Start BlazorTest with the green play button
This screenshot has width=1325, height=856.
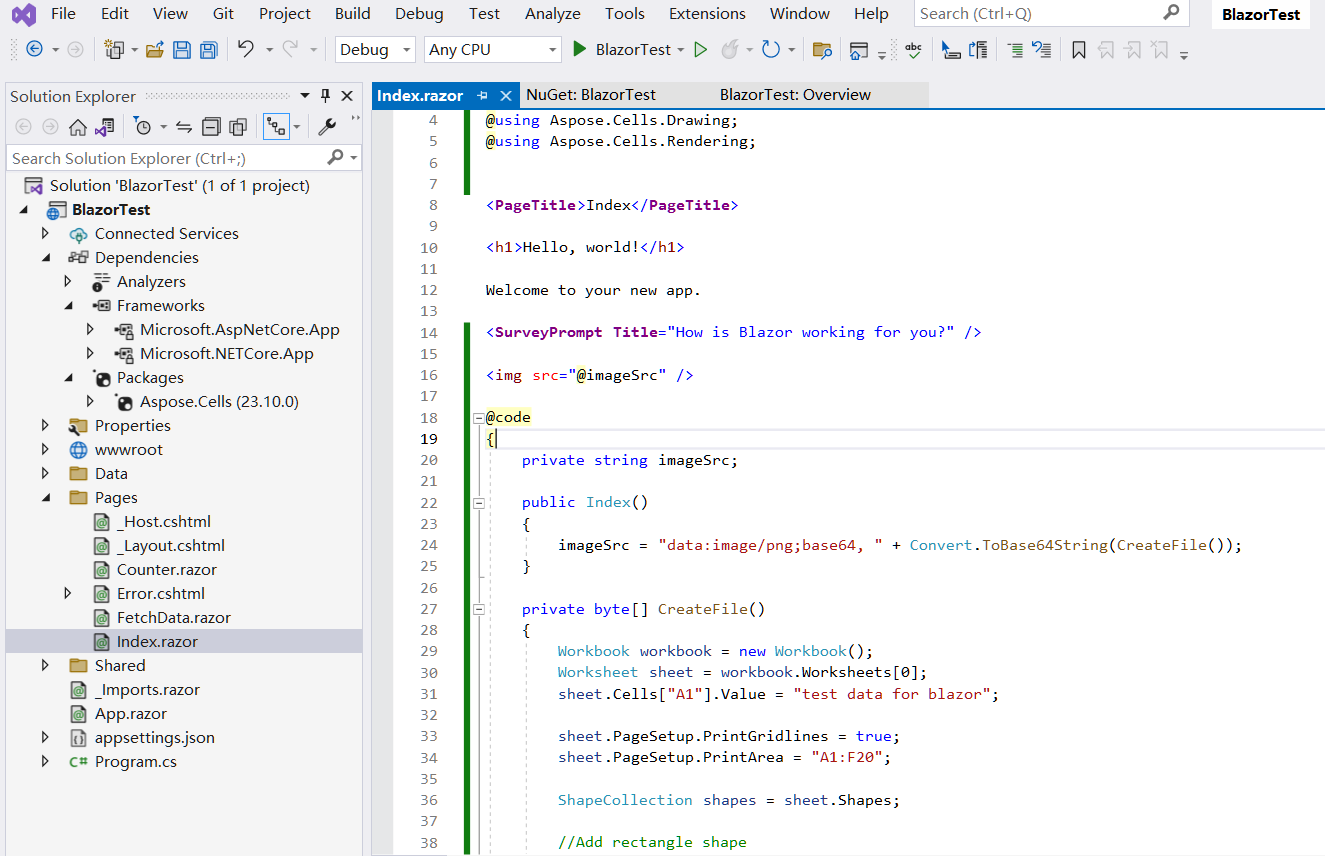580,50
